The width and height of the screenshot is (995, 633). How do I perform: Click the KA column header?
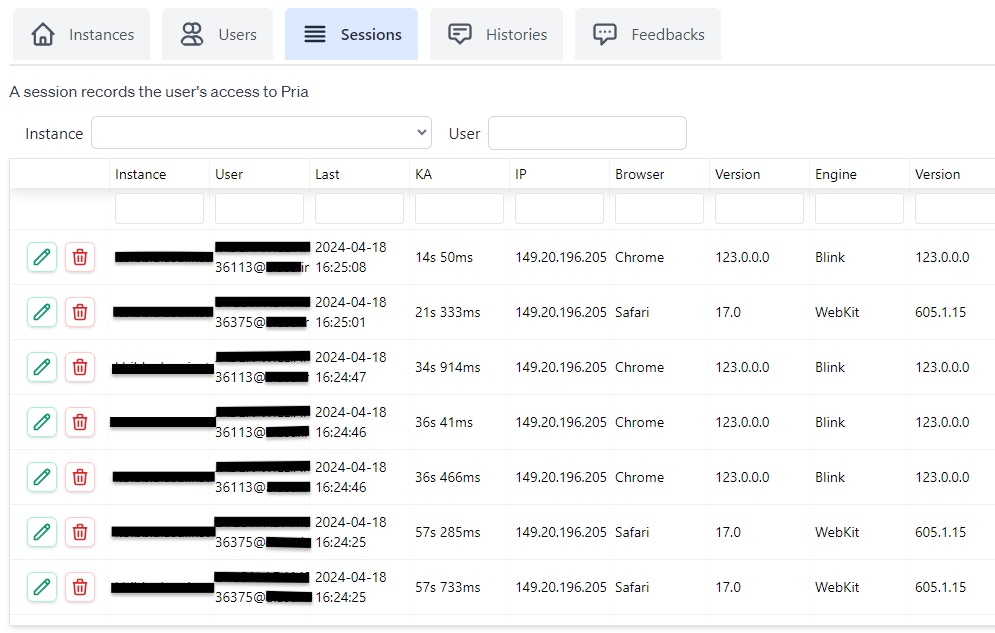coord(421,174)
